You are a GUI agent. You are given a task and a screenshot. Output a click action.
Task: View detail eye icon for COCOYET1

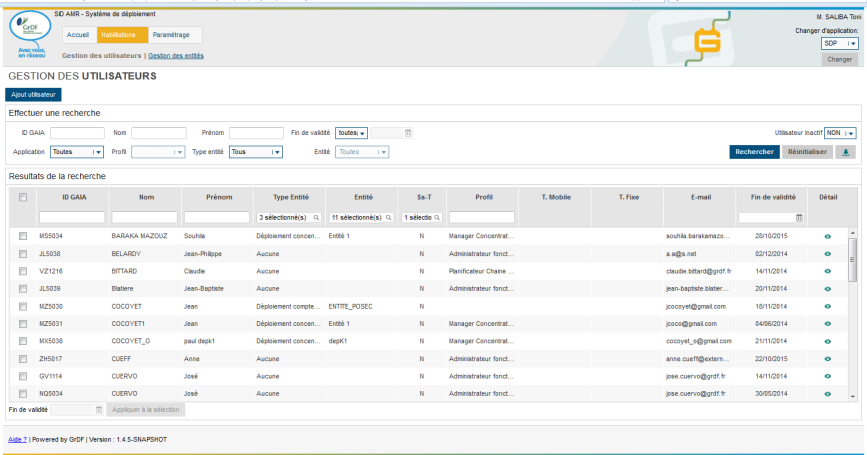(x=828, y=324)
